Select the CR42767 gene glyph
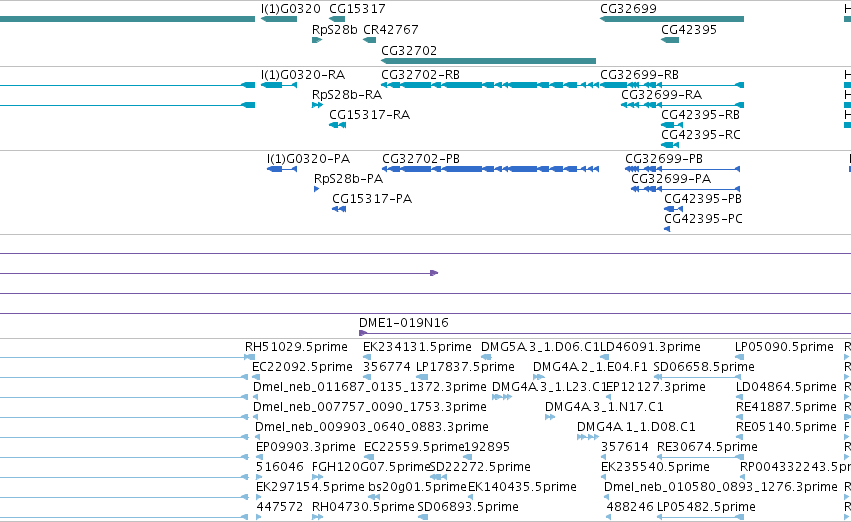851x522 pixels. click(370, 40)
